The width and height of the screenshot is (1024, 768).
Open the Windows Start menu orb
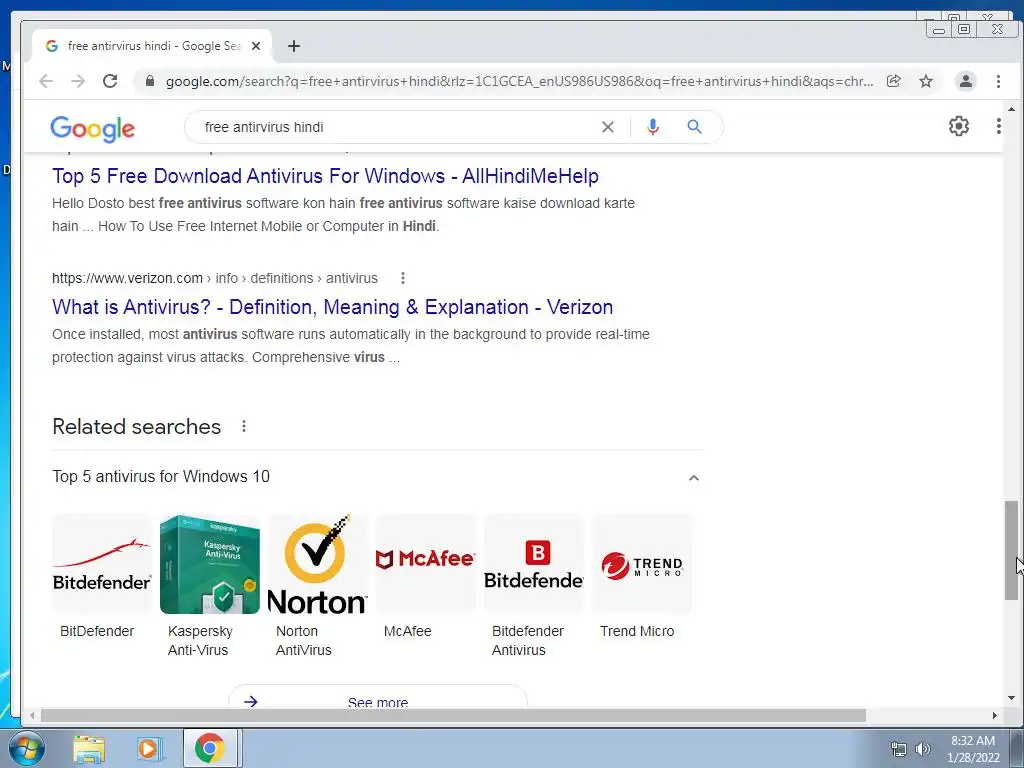26,748
